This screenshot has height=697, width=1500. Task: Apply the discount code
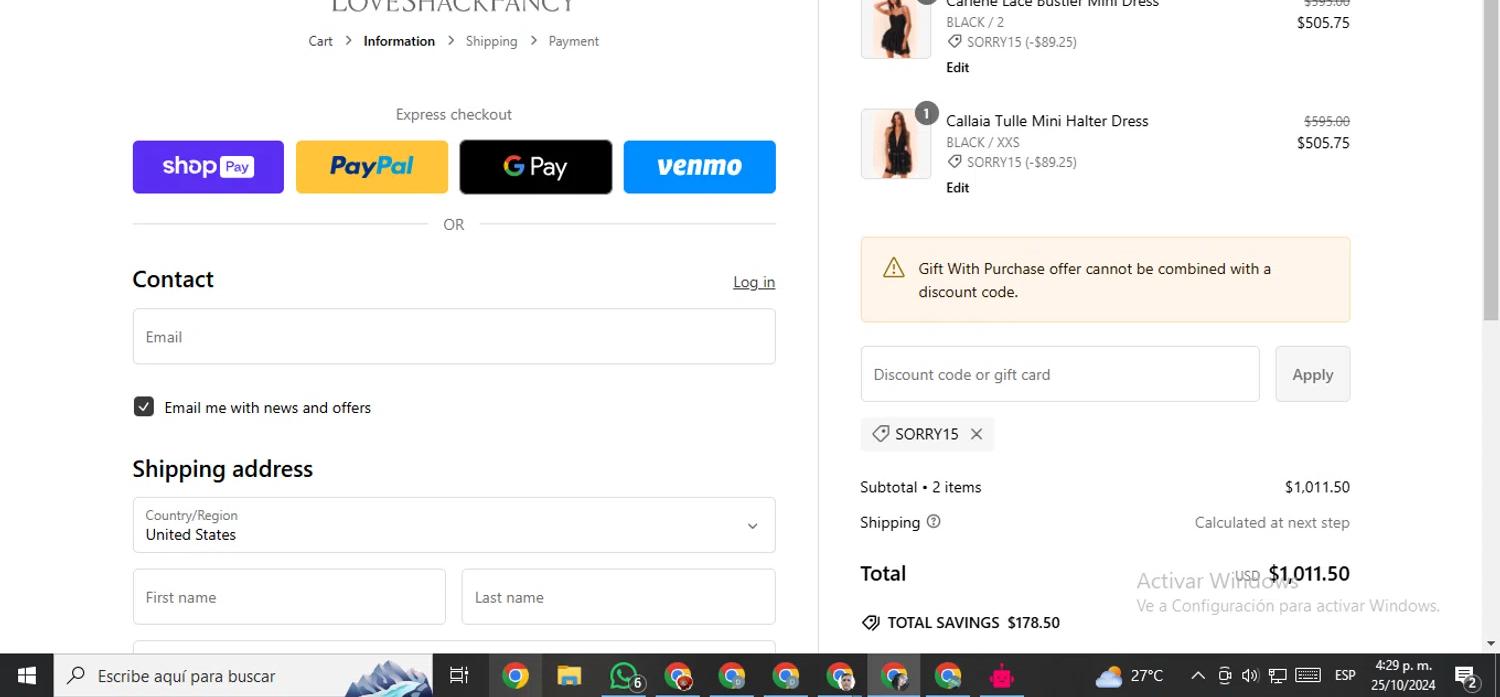(x=1312, y=374)
